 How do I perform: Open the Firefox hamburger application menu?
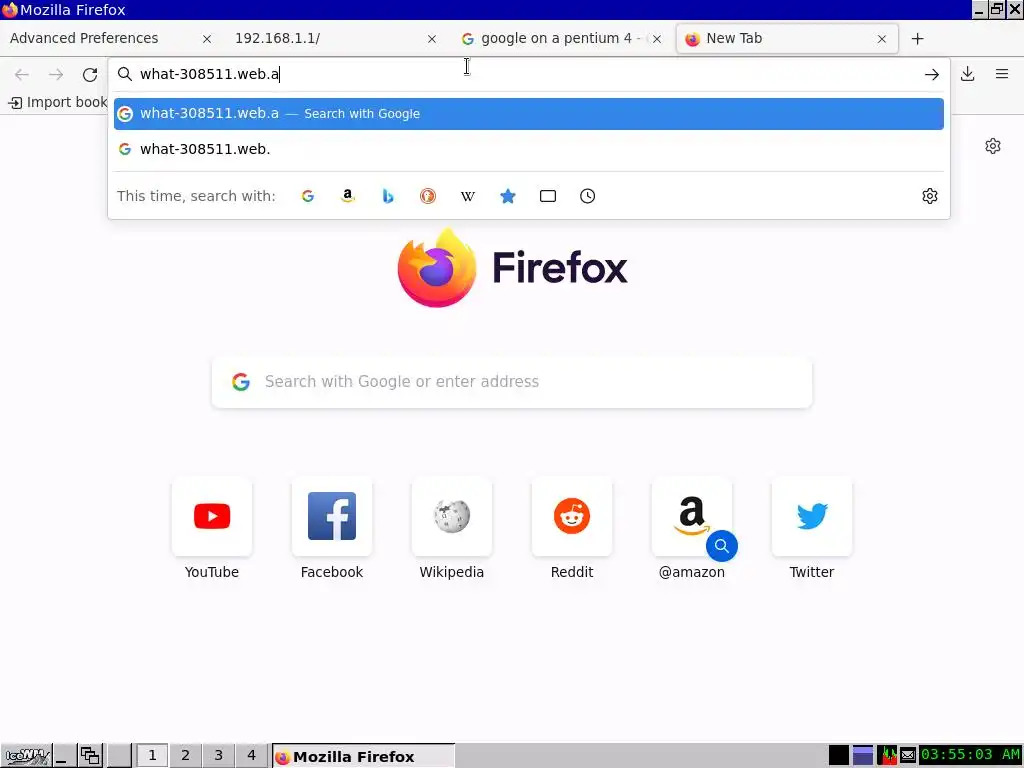pos(1002,74)
